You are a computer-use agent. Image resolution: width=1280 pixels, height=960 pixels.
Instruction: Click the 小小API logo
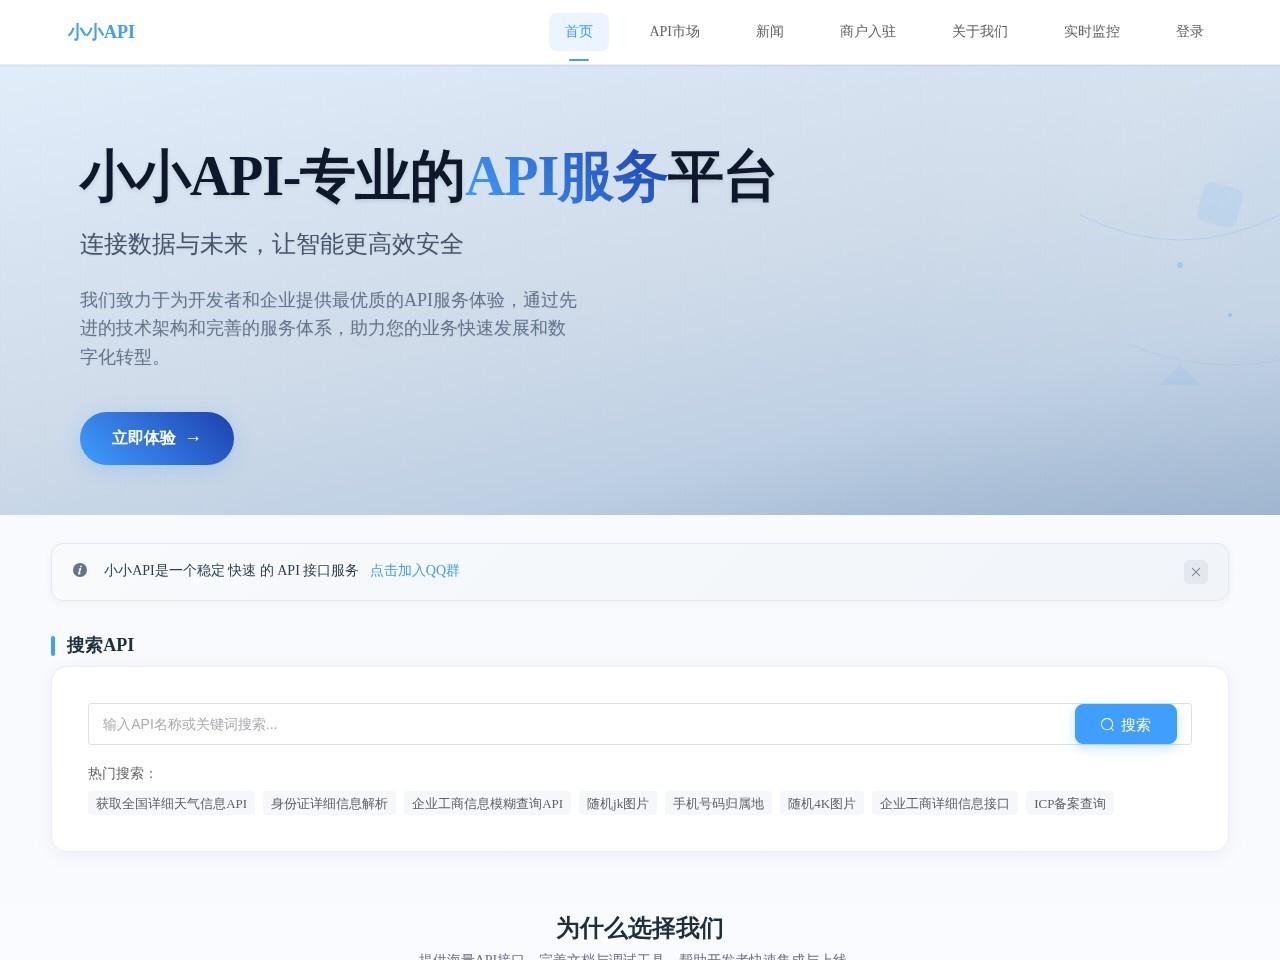101,32
